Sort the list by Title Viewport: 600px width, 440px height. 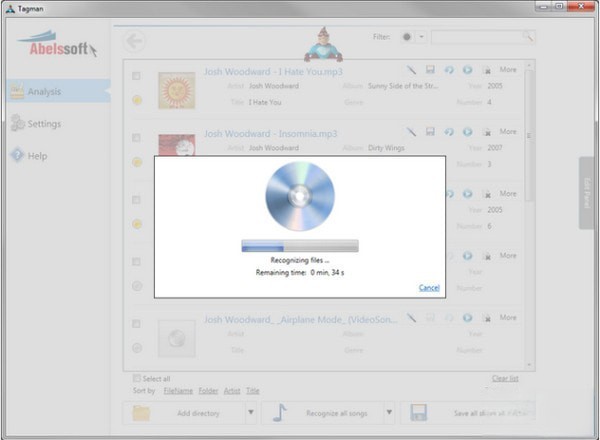point(253,391)
